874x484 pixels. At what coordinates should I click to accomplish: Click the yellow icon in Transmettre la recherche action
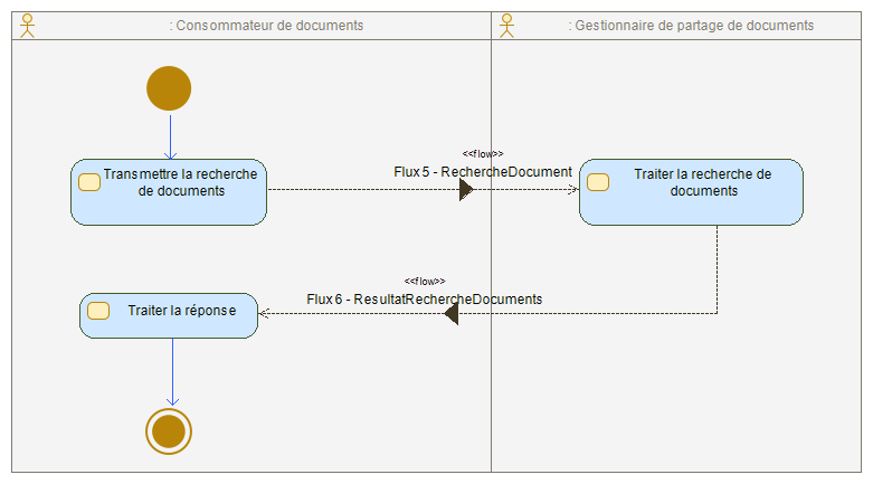pyautogui.click(x=89, y=182)
